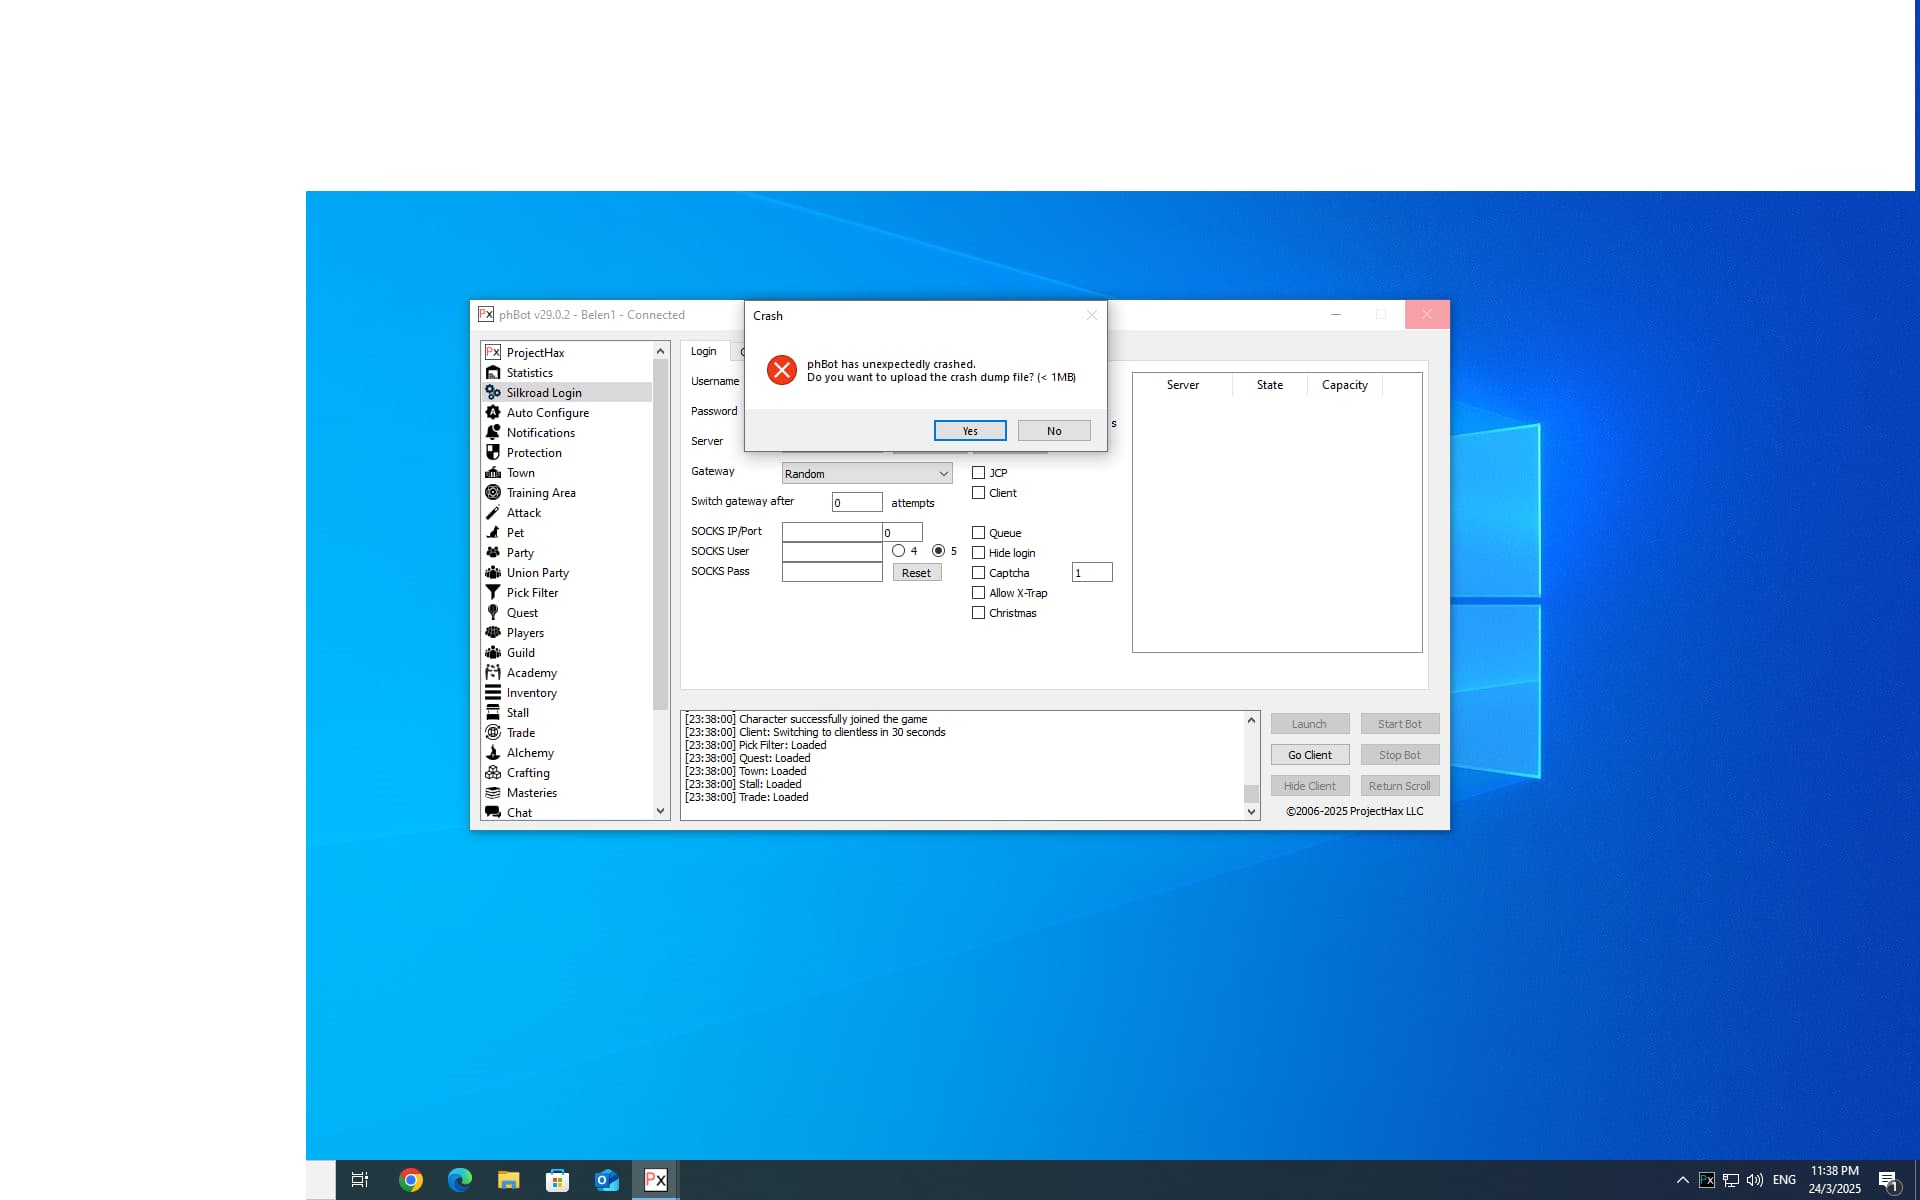Open the Pick Filter funnel icon
Viewport: 1920px width, 1200px height.
(493, 593)
